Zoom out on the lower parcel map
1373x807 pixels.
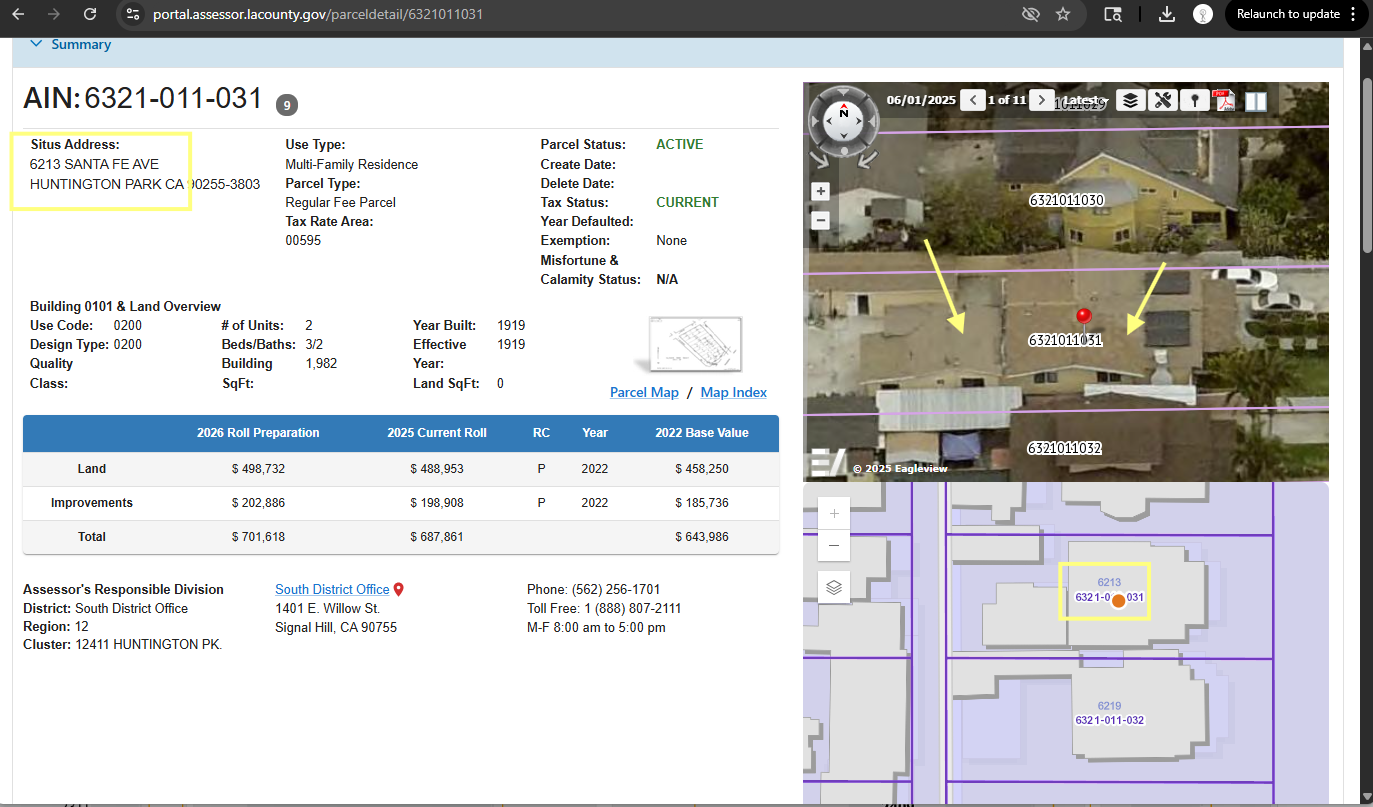[x=834, y=546]
